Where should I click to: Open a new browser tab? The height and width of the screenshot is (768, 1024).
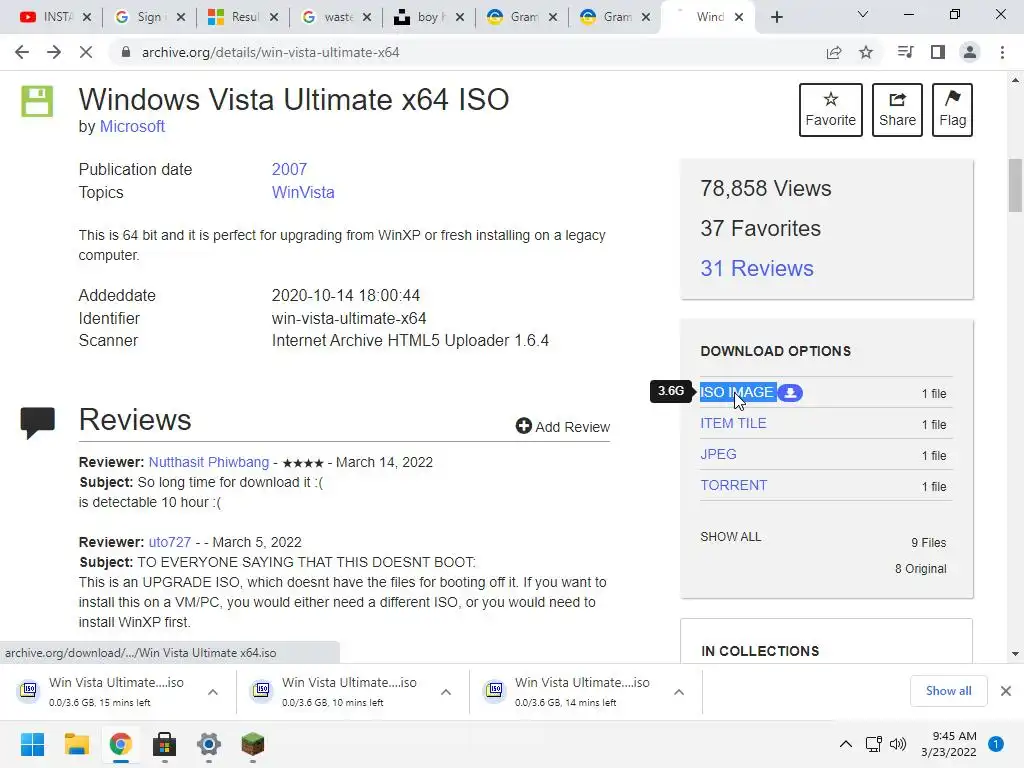(776, 17)
